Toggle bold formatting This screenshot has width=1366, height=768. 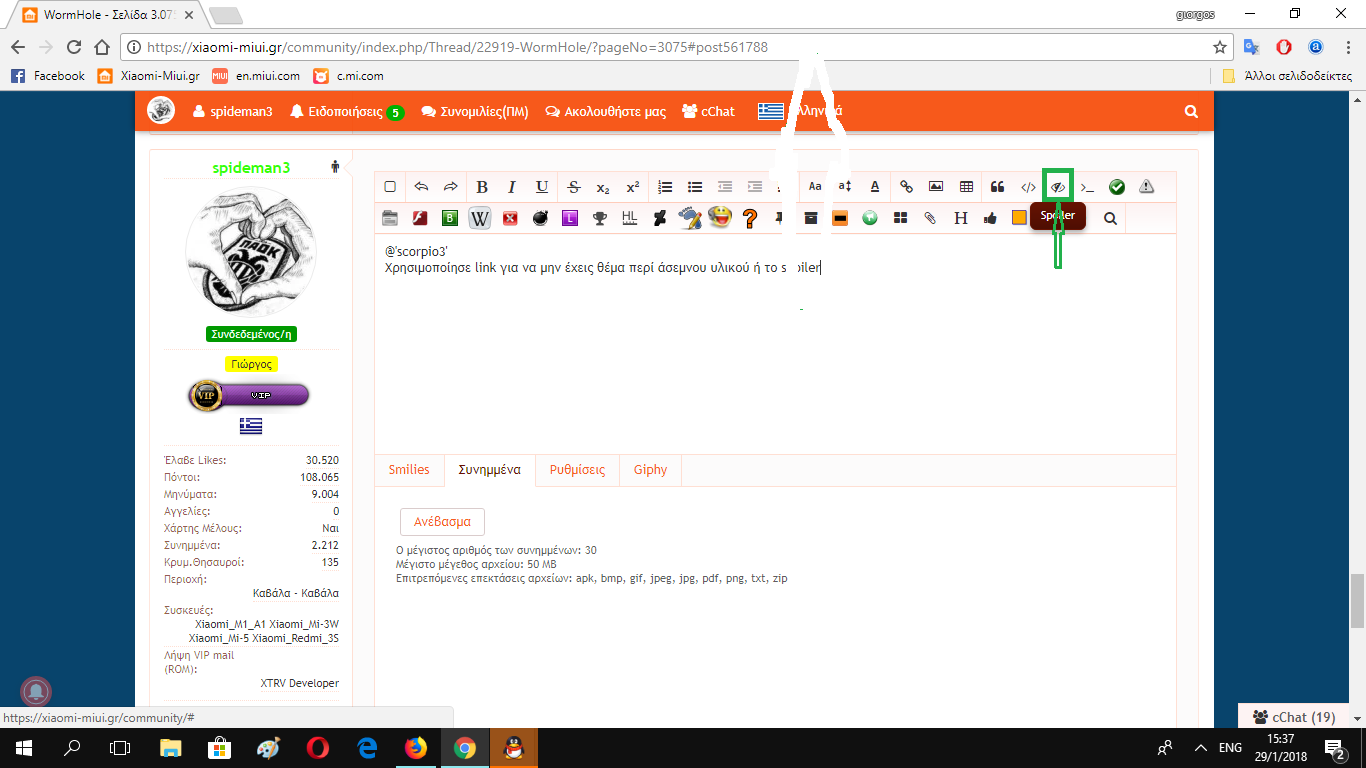click(x=482, y=187)
